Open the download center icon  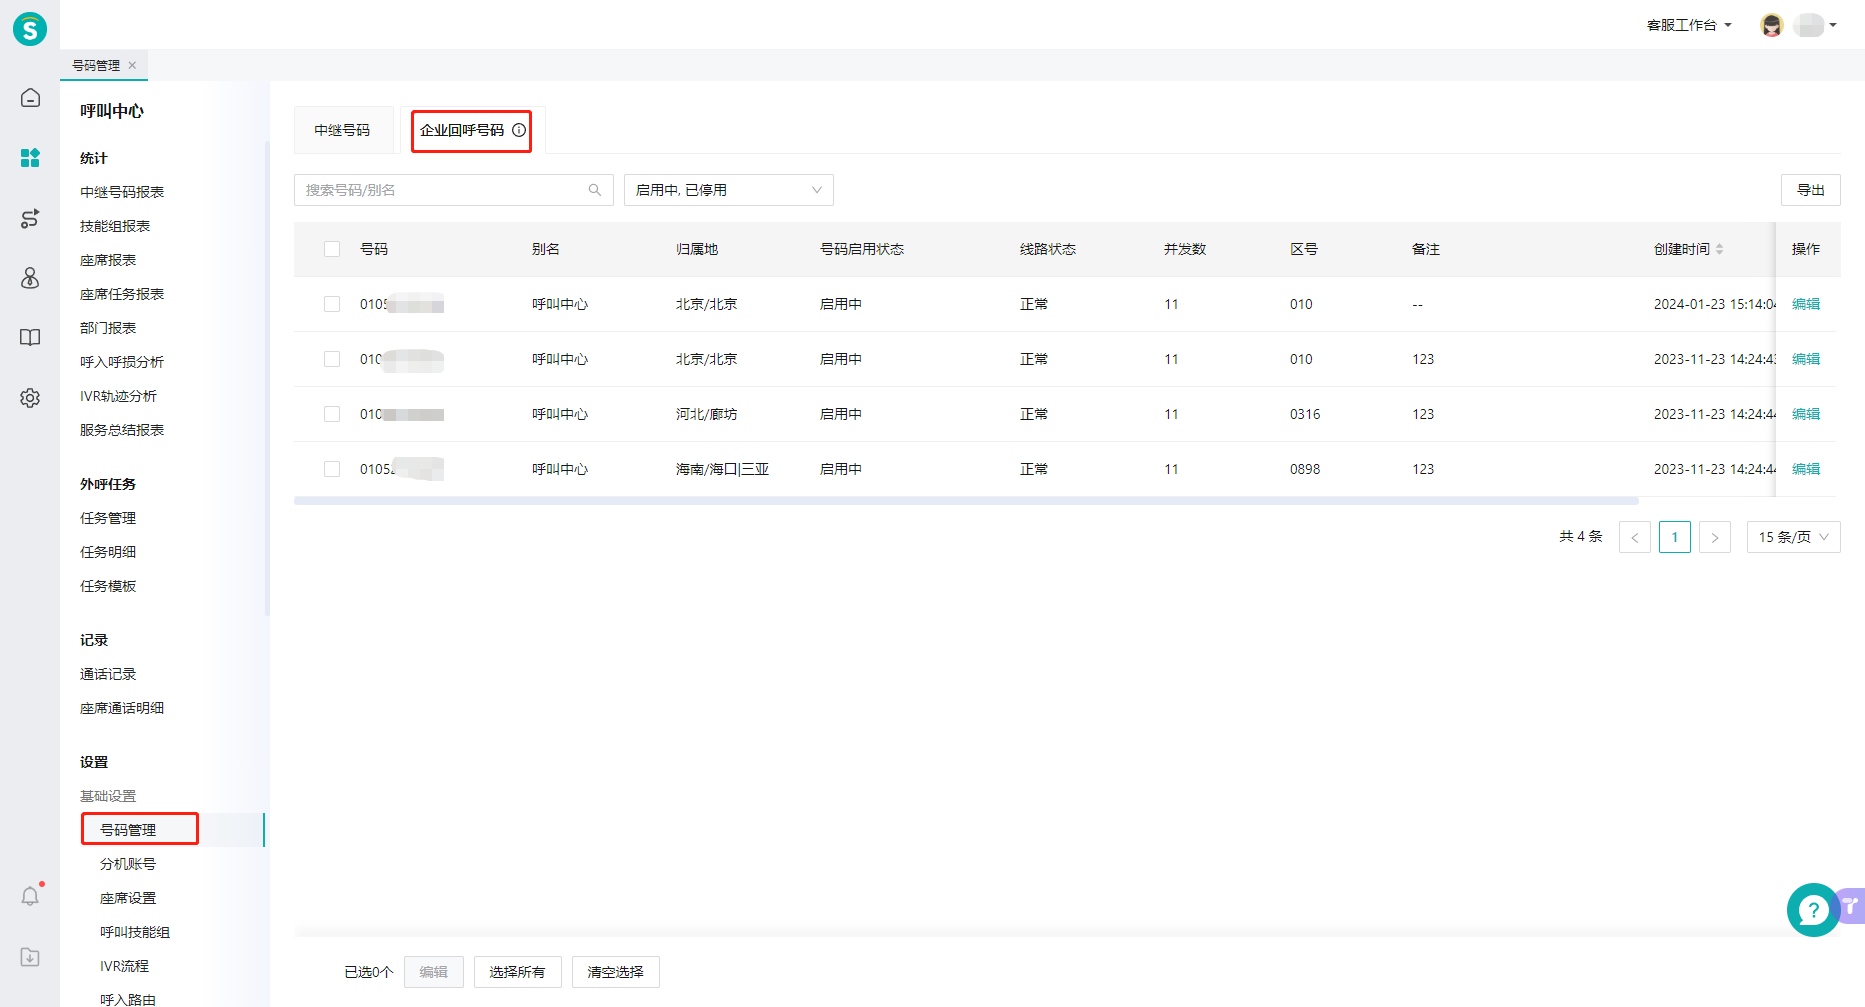click(x=30, y=957)
